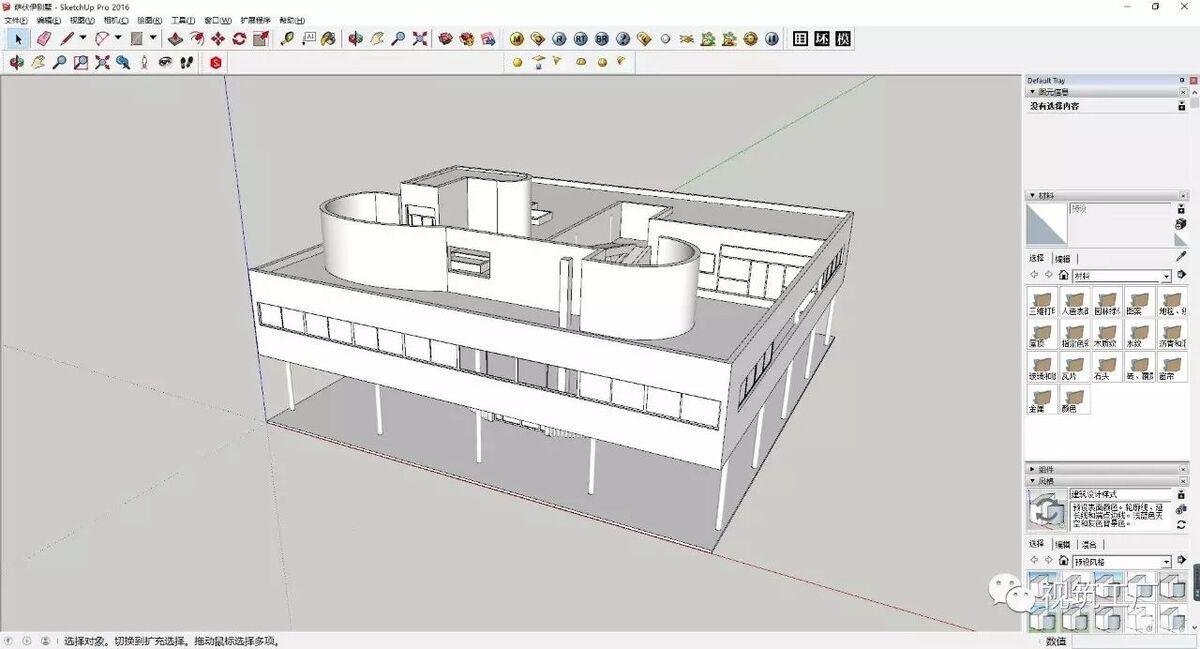Select the Position Camera tool
1200x649 pixels.
coord(144,62)
